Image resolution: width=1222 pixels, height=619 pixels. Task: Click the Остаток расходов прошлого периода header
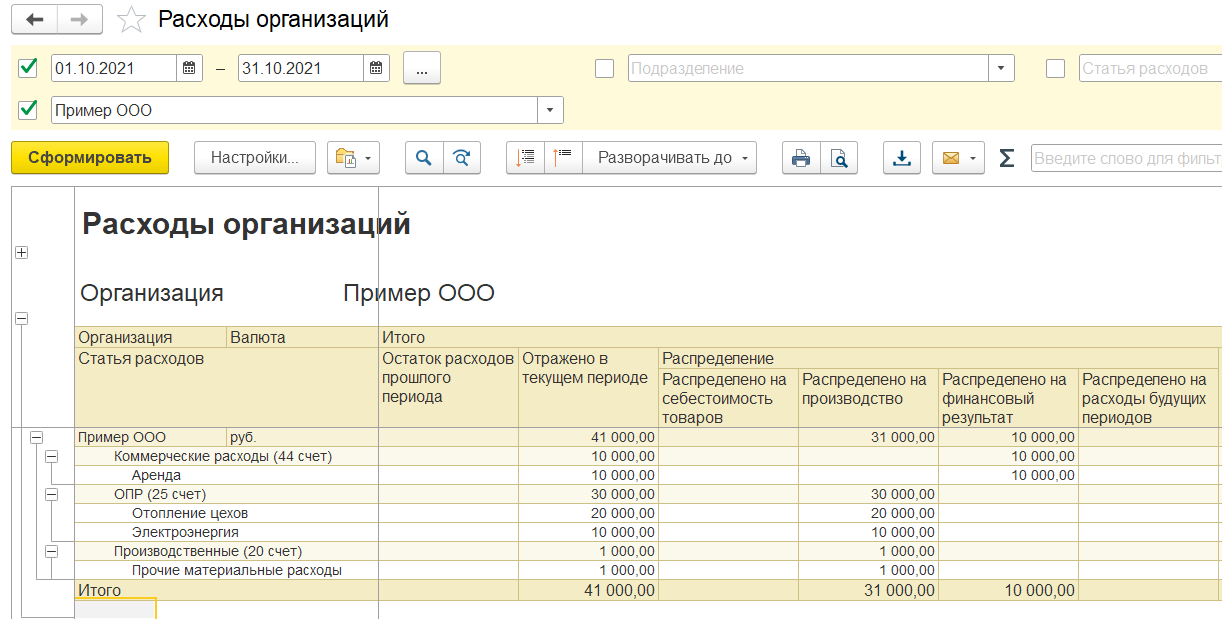(x=449, y=388)
